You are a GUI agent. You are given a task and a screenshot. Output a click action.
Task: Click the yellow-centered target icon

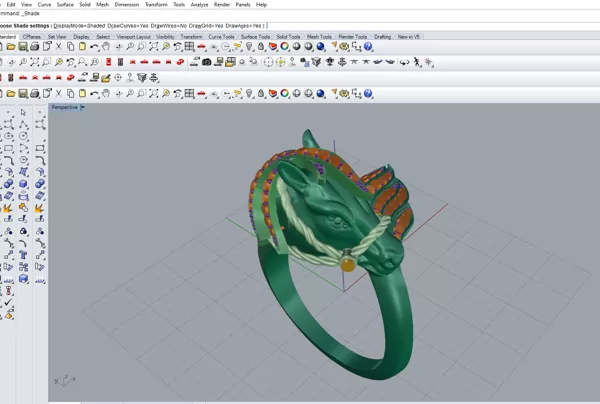coord(280,62)
